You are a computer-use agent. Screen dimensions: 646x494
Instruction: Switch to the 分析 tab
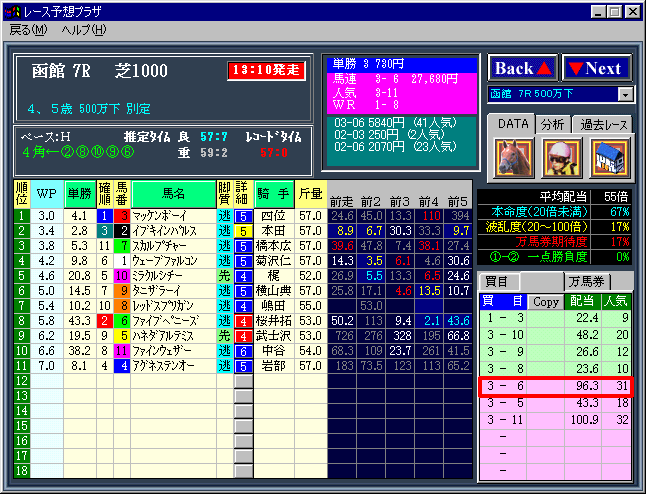tap(553, 124)
